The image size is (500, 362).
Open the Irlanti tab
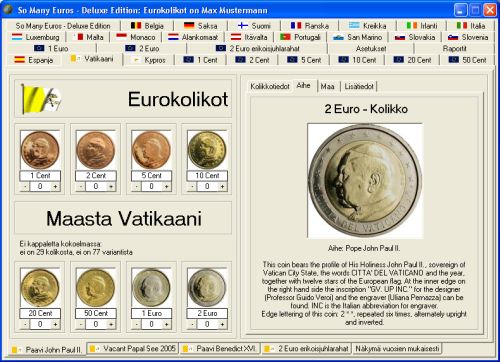422,26
